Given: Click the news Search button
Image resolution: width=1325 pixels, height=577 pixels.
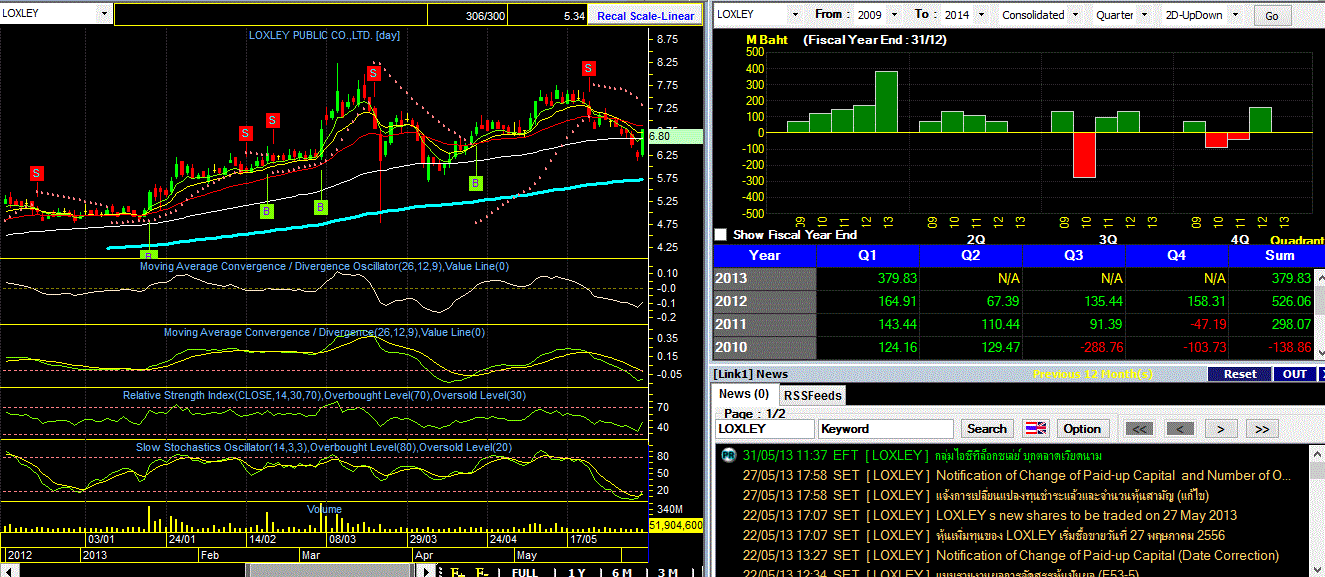Looking at the screenshot, I should (x=987, y=429).
